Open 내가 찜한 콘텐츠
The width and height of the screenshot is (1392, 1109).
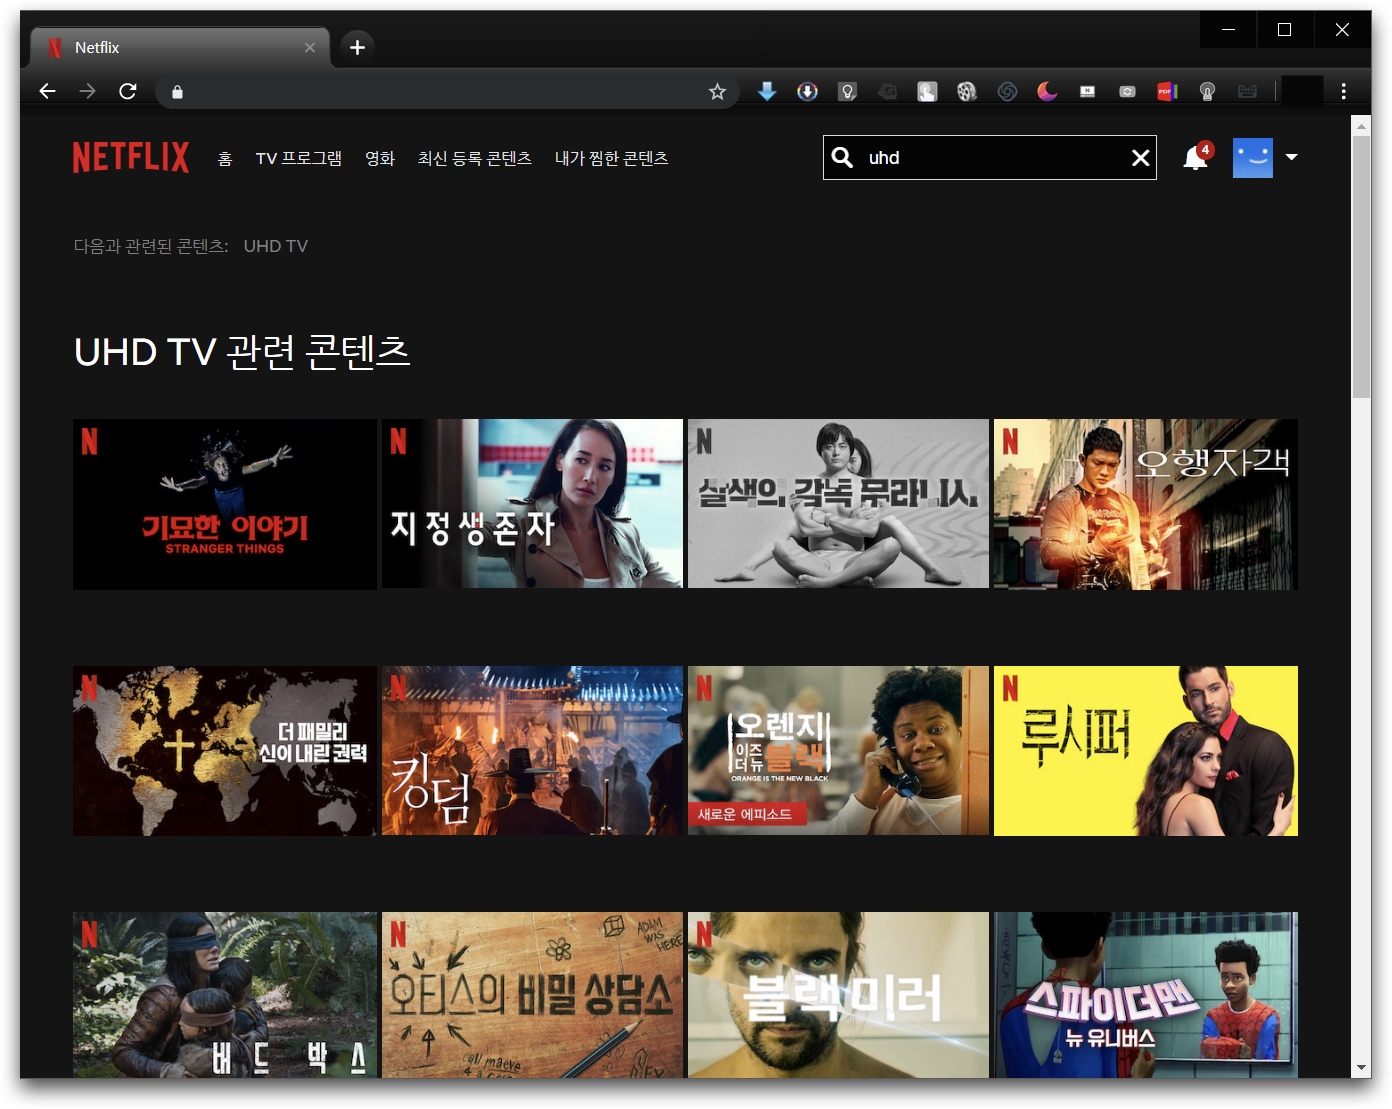612,158
